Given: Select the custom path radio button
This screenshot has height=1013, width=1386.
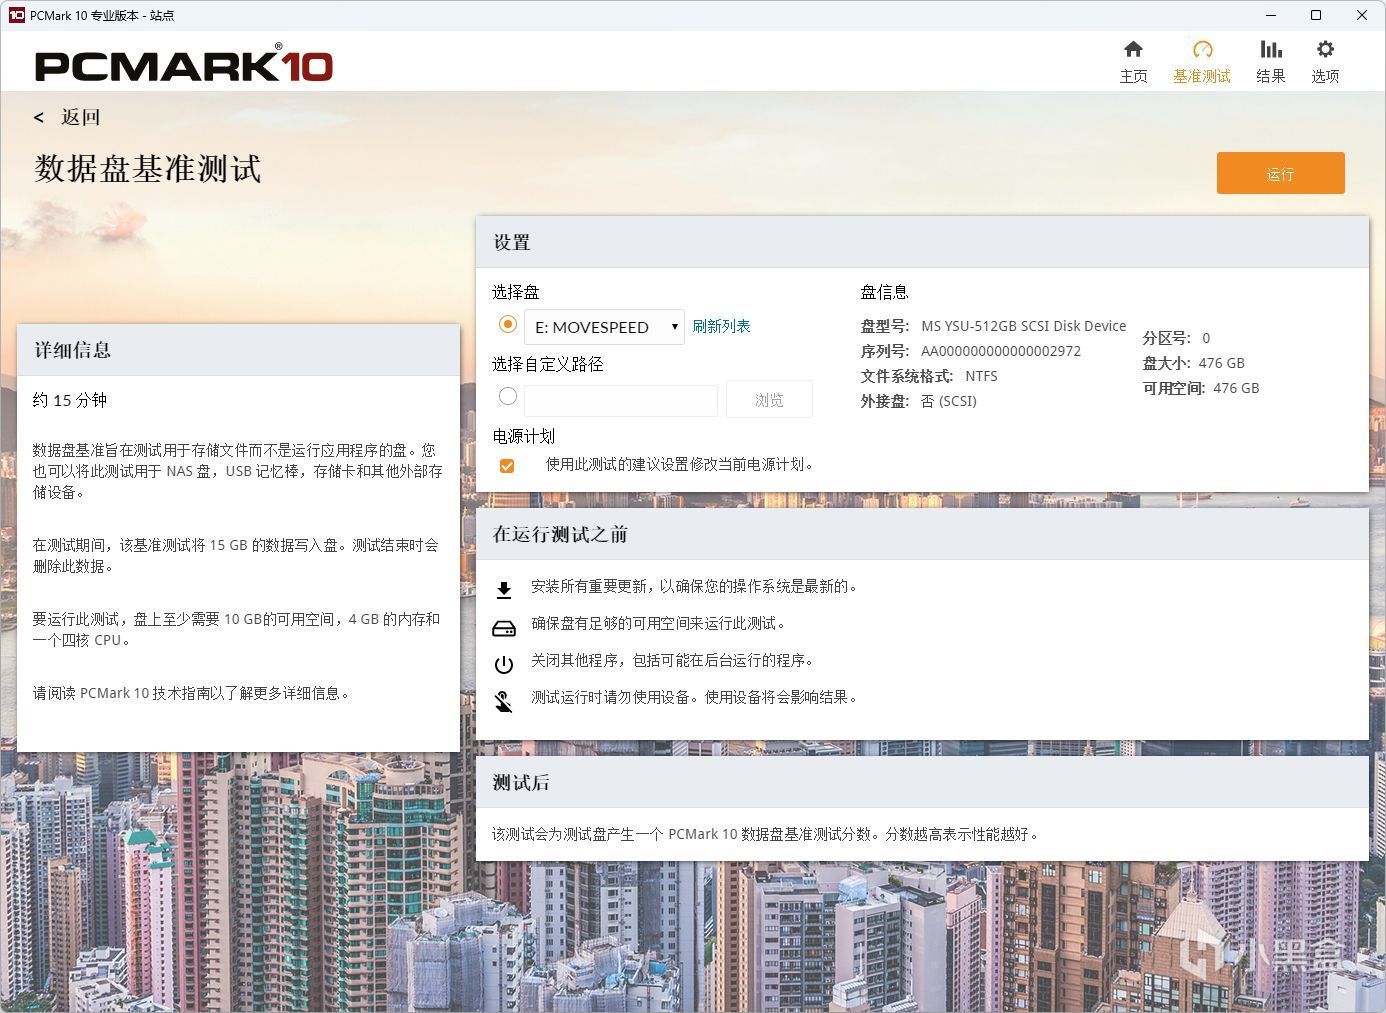Looking at the screenshot, I should pyautogui.click(x=508, y=396).
